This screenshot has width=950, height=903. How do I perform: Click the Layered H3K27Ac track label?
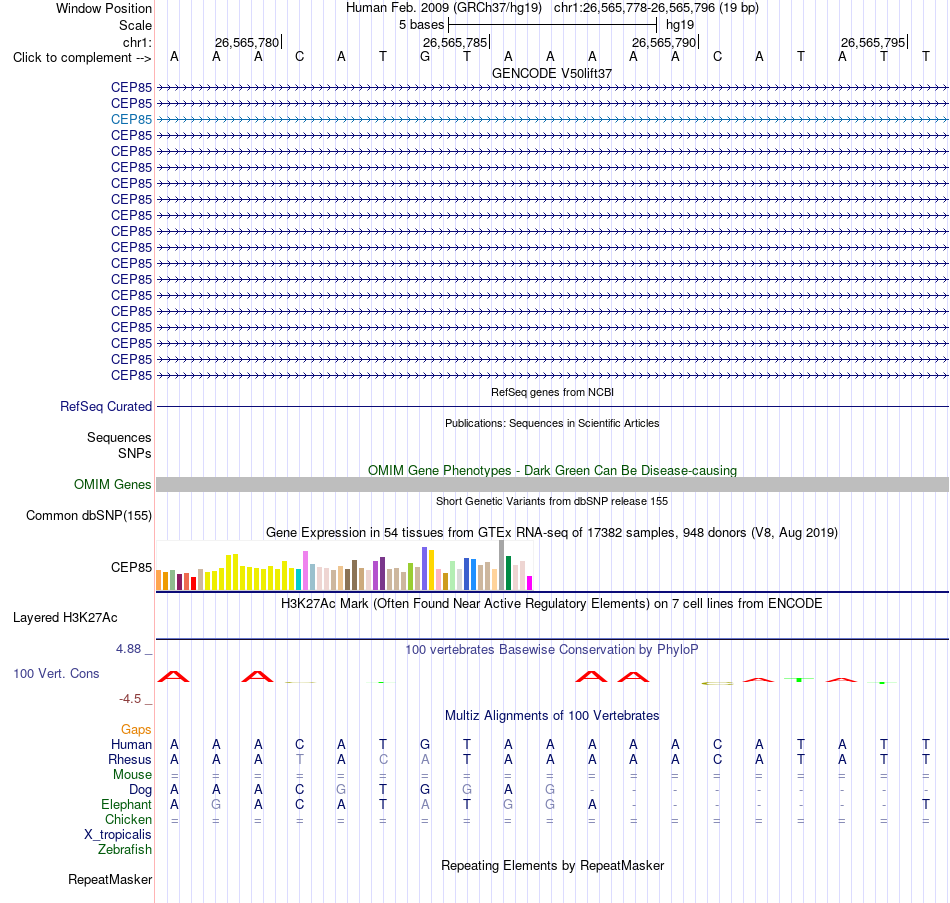[65, 618]
